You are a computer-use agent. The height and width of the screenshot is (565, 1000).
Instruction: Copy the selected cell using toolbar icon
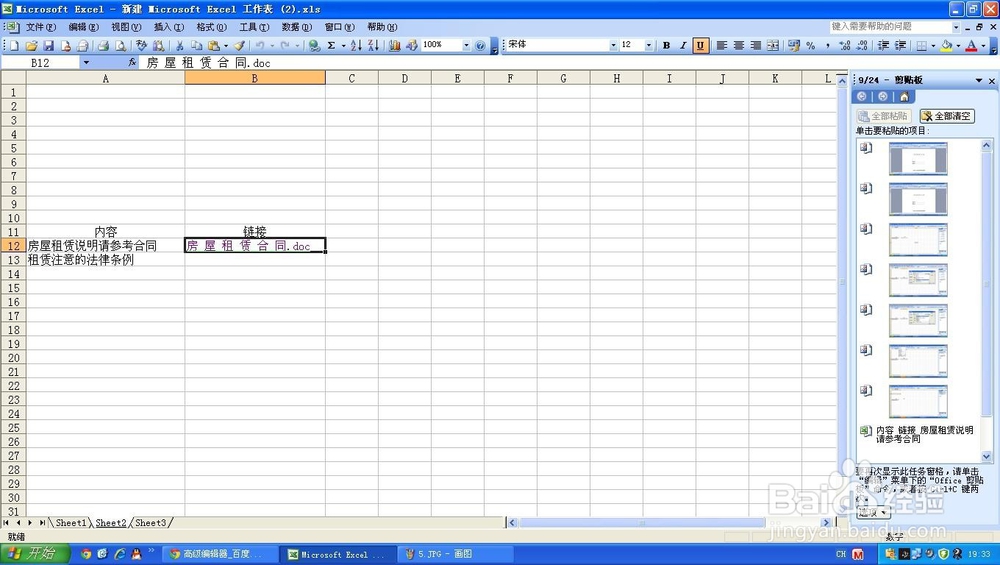point(196,45)
